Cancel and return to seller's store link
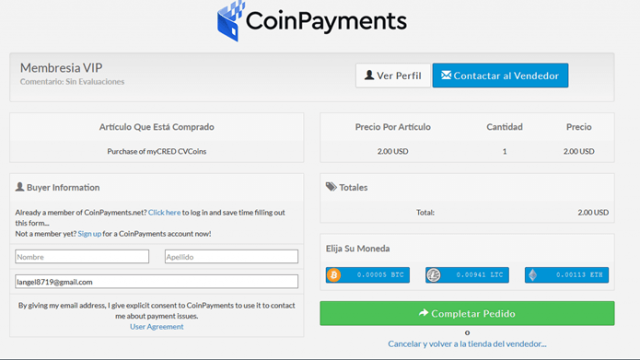 click(x=467, y=344)
